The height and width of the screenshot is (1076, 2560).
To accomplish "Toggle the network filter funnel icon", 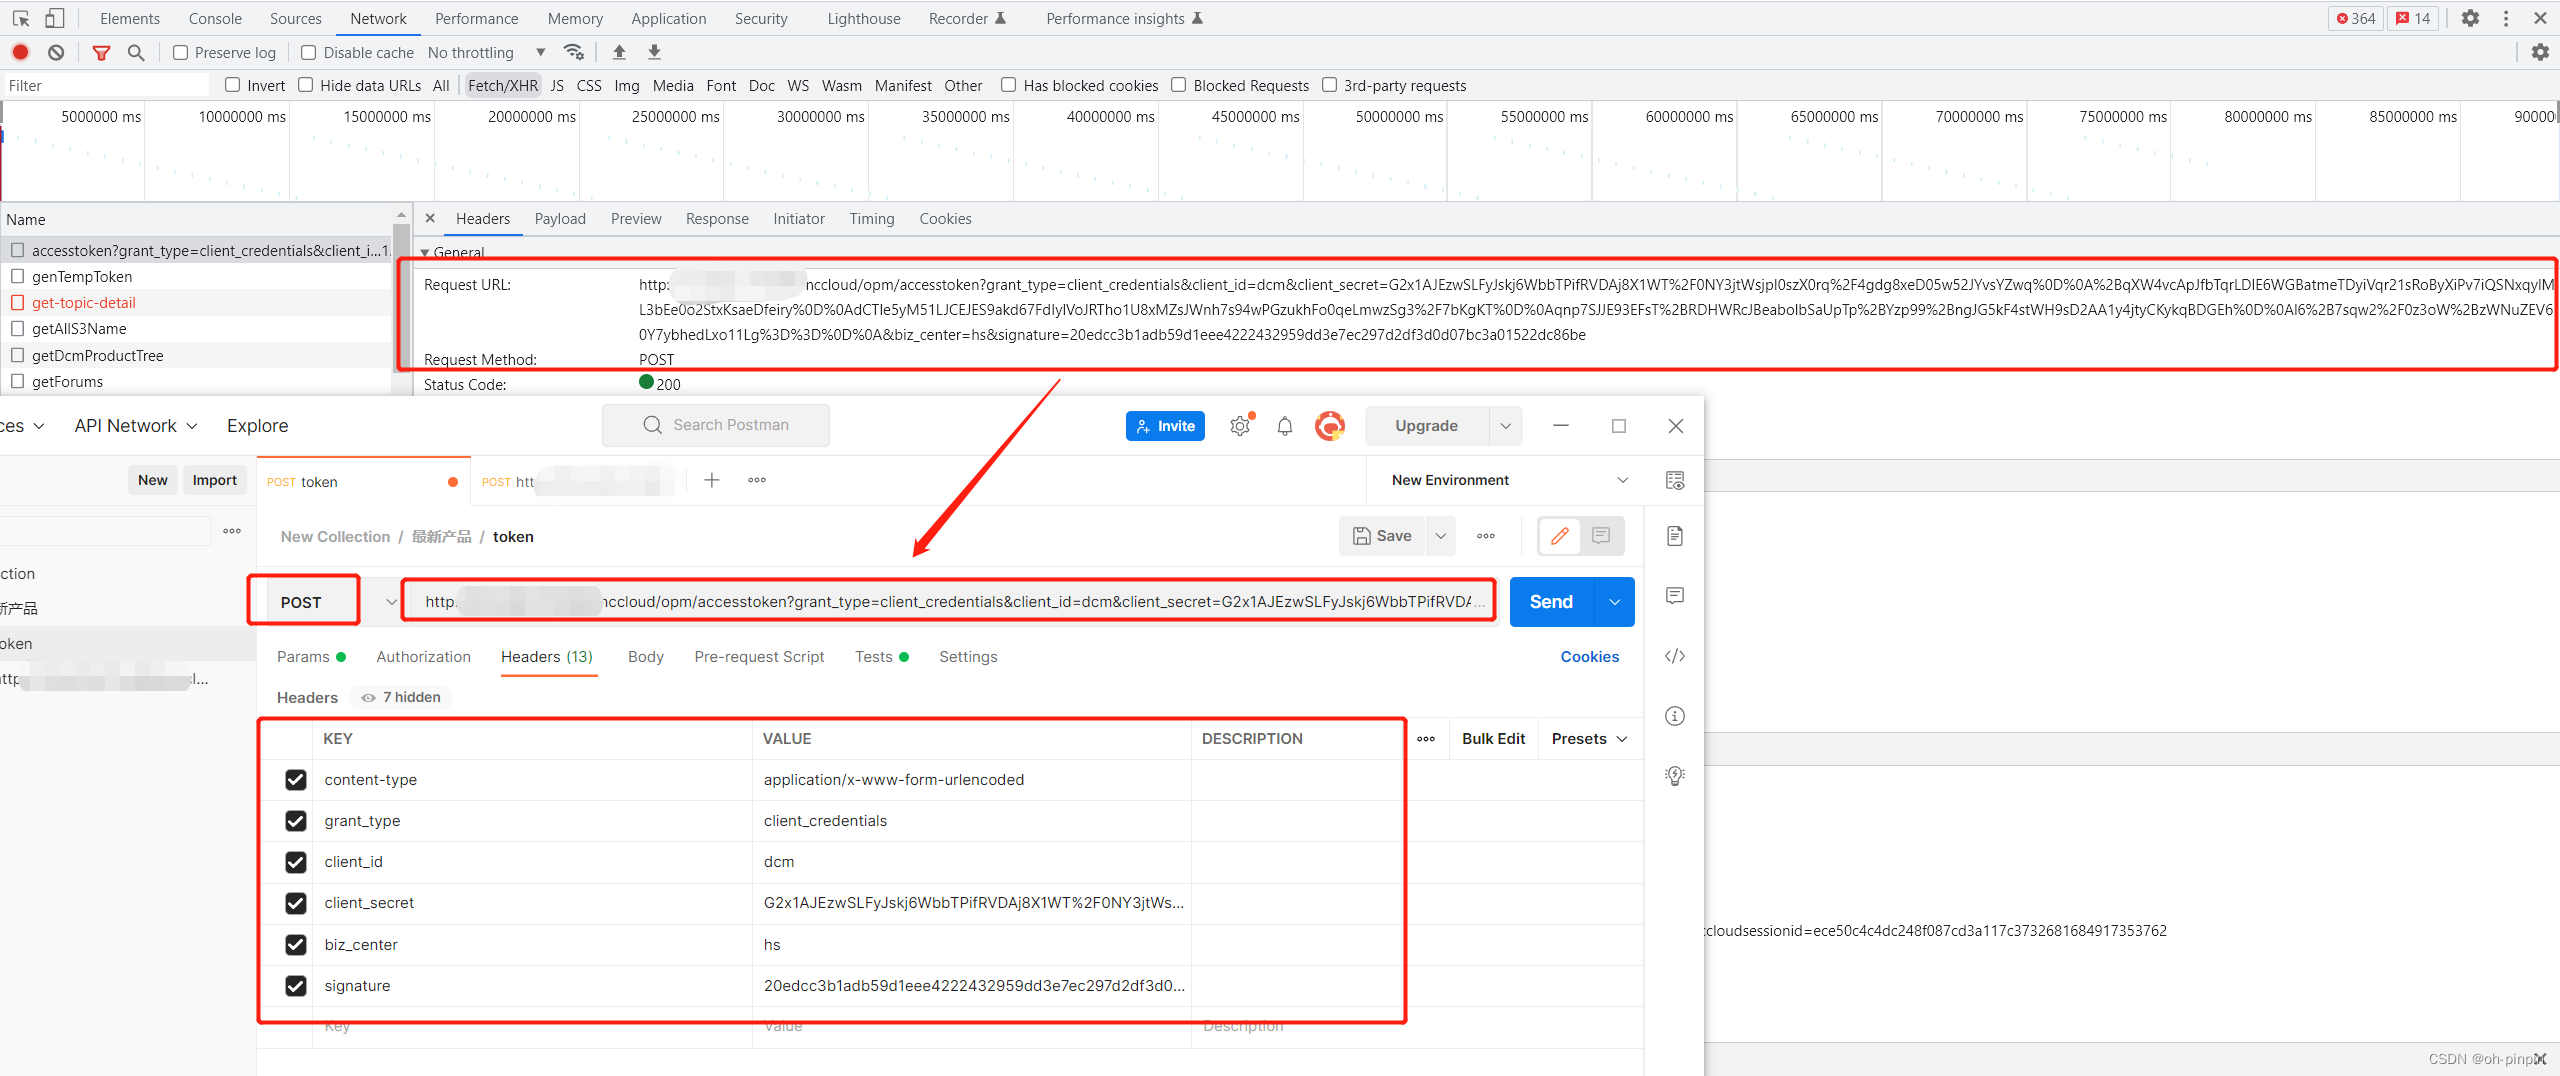I will (101, 52).
